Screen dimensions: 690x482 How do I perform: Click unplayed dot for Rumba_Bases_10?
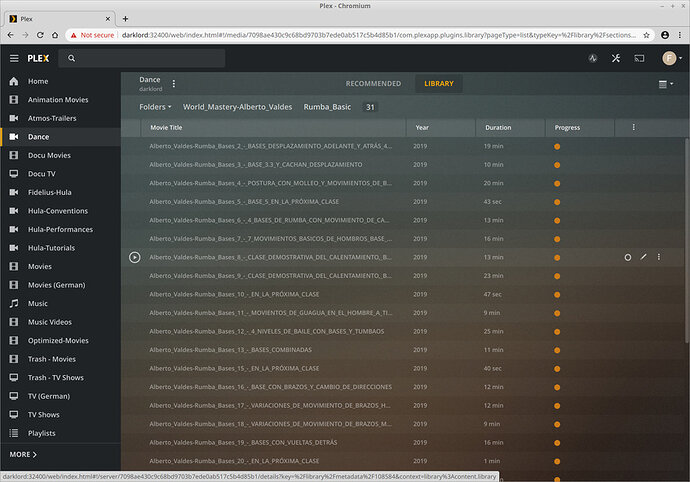pos(557,294)
